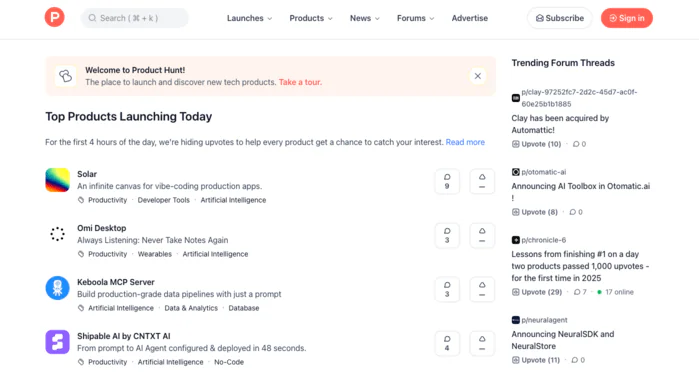The height and width of the screenshot is (381, 699).
Task: Focus the Search box
Action: pos(135,18)
